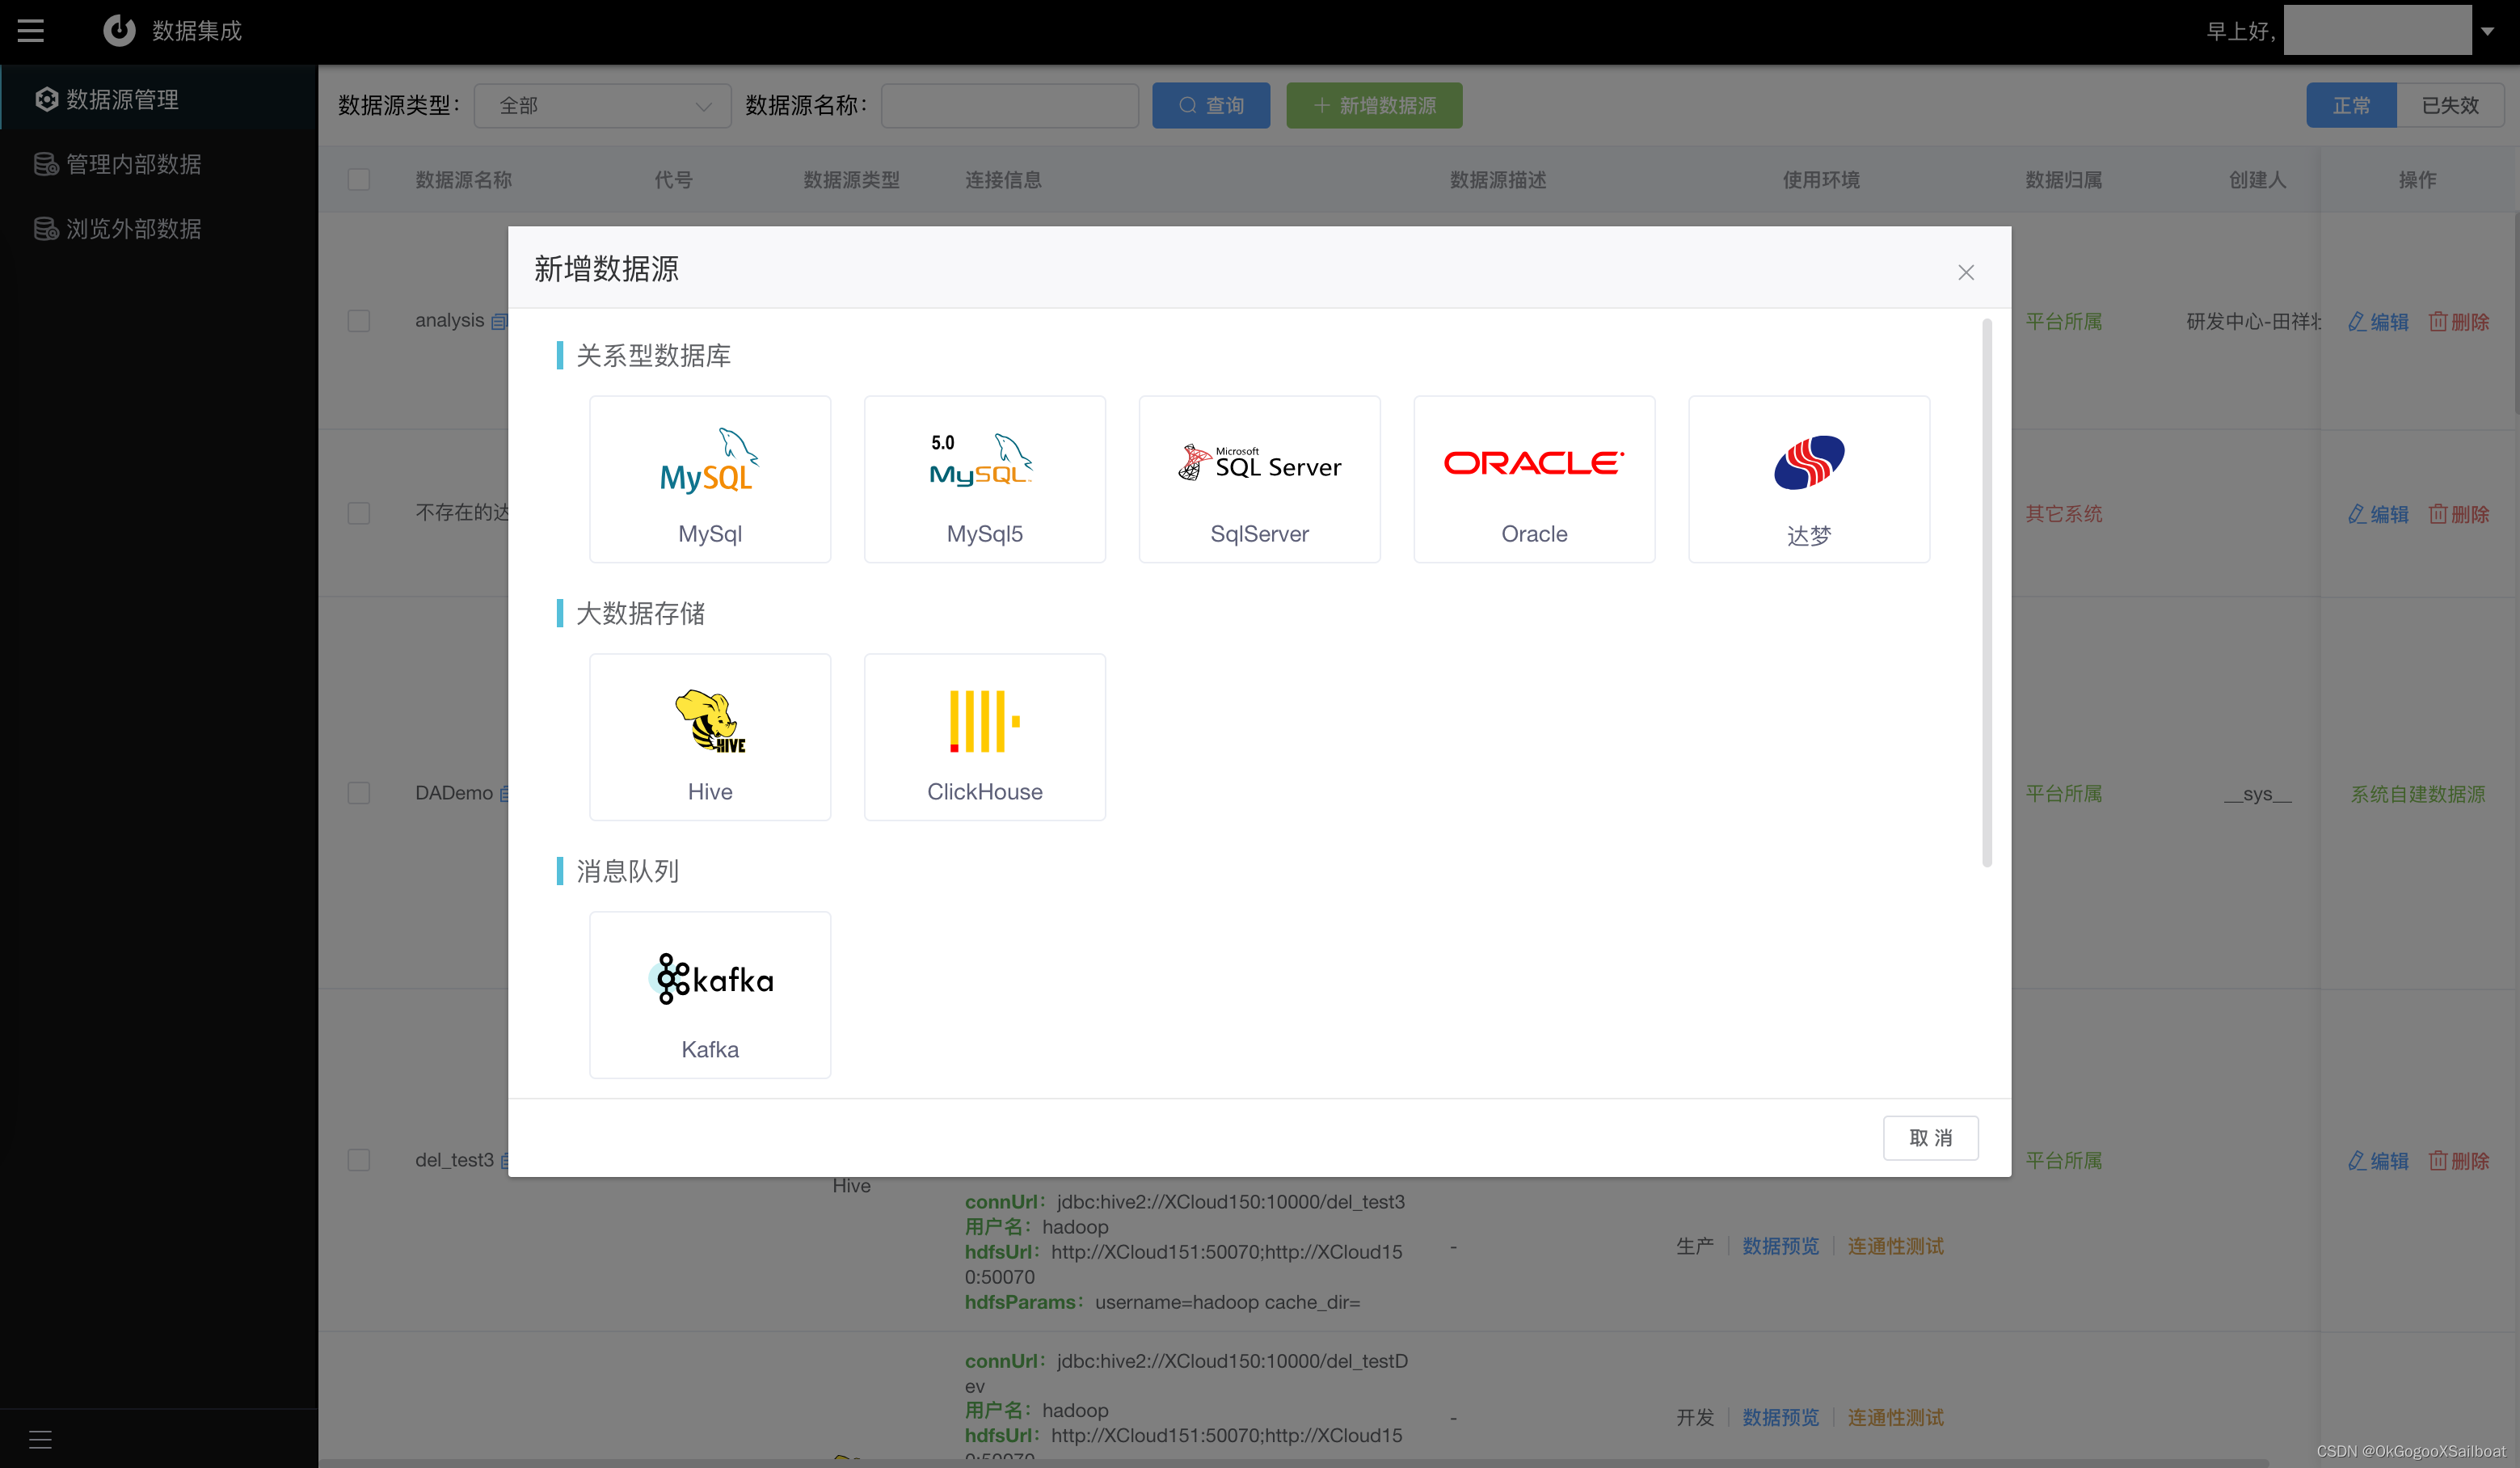Open the left sidebar menu expander
Screen dimensions: 2520x1468
tap(32, 28)
